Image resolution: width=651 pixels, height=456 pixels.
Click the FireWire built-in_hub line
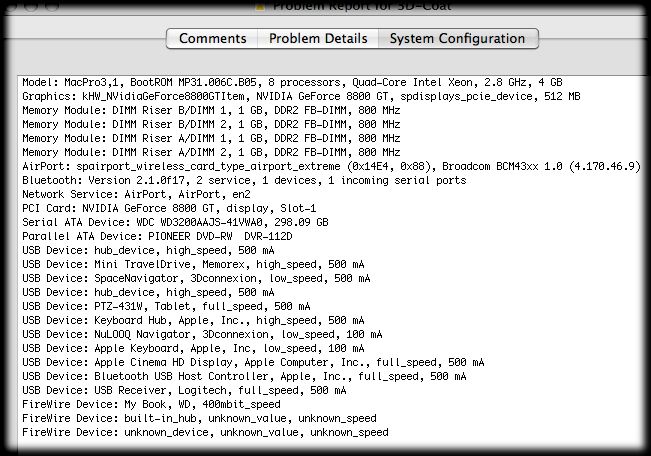pos(199,418)
